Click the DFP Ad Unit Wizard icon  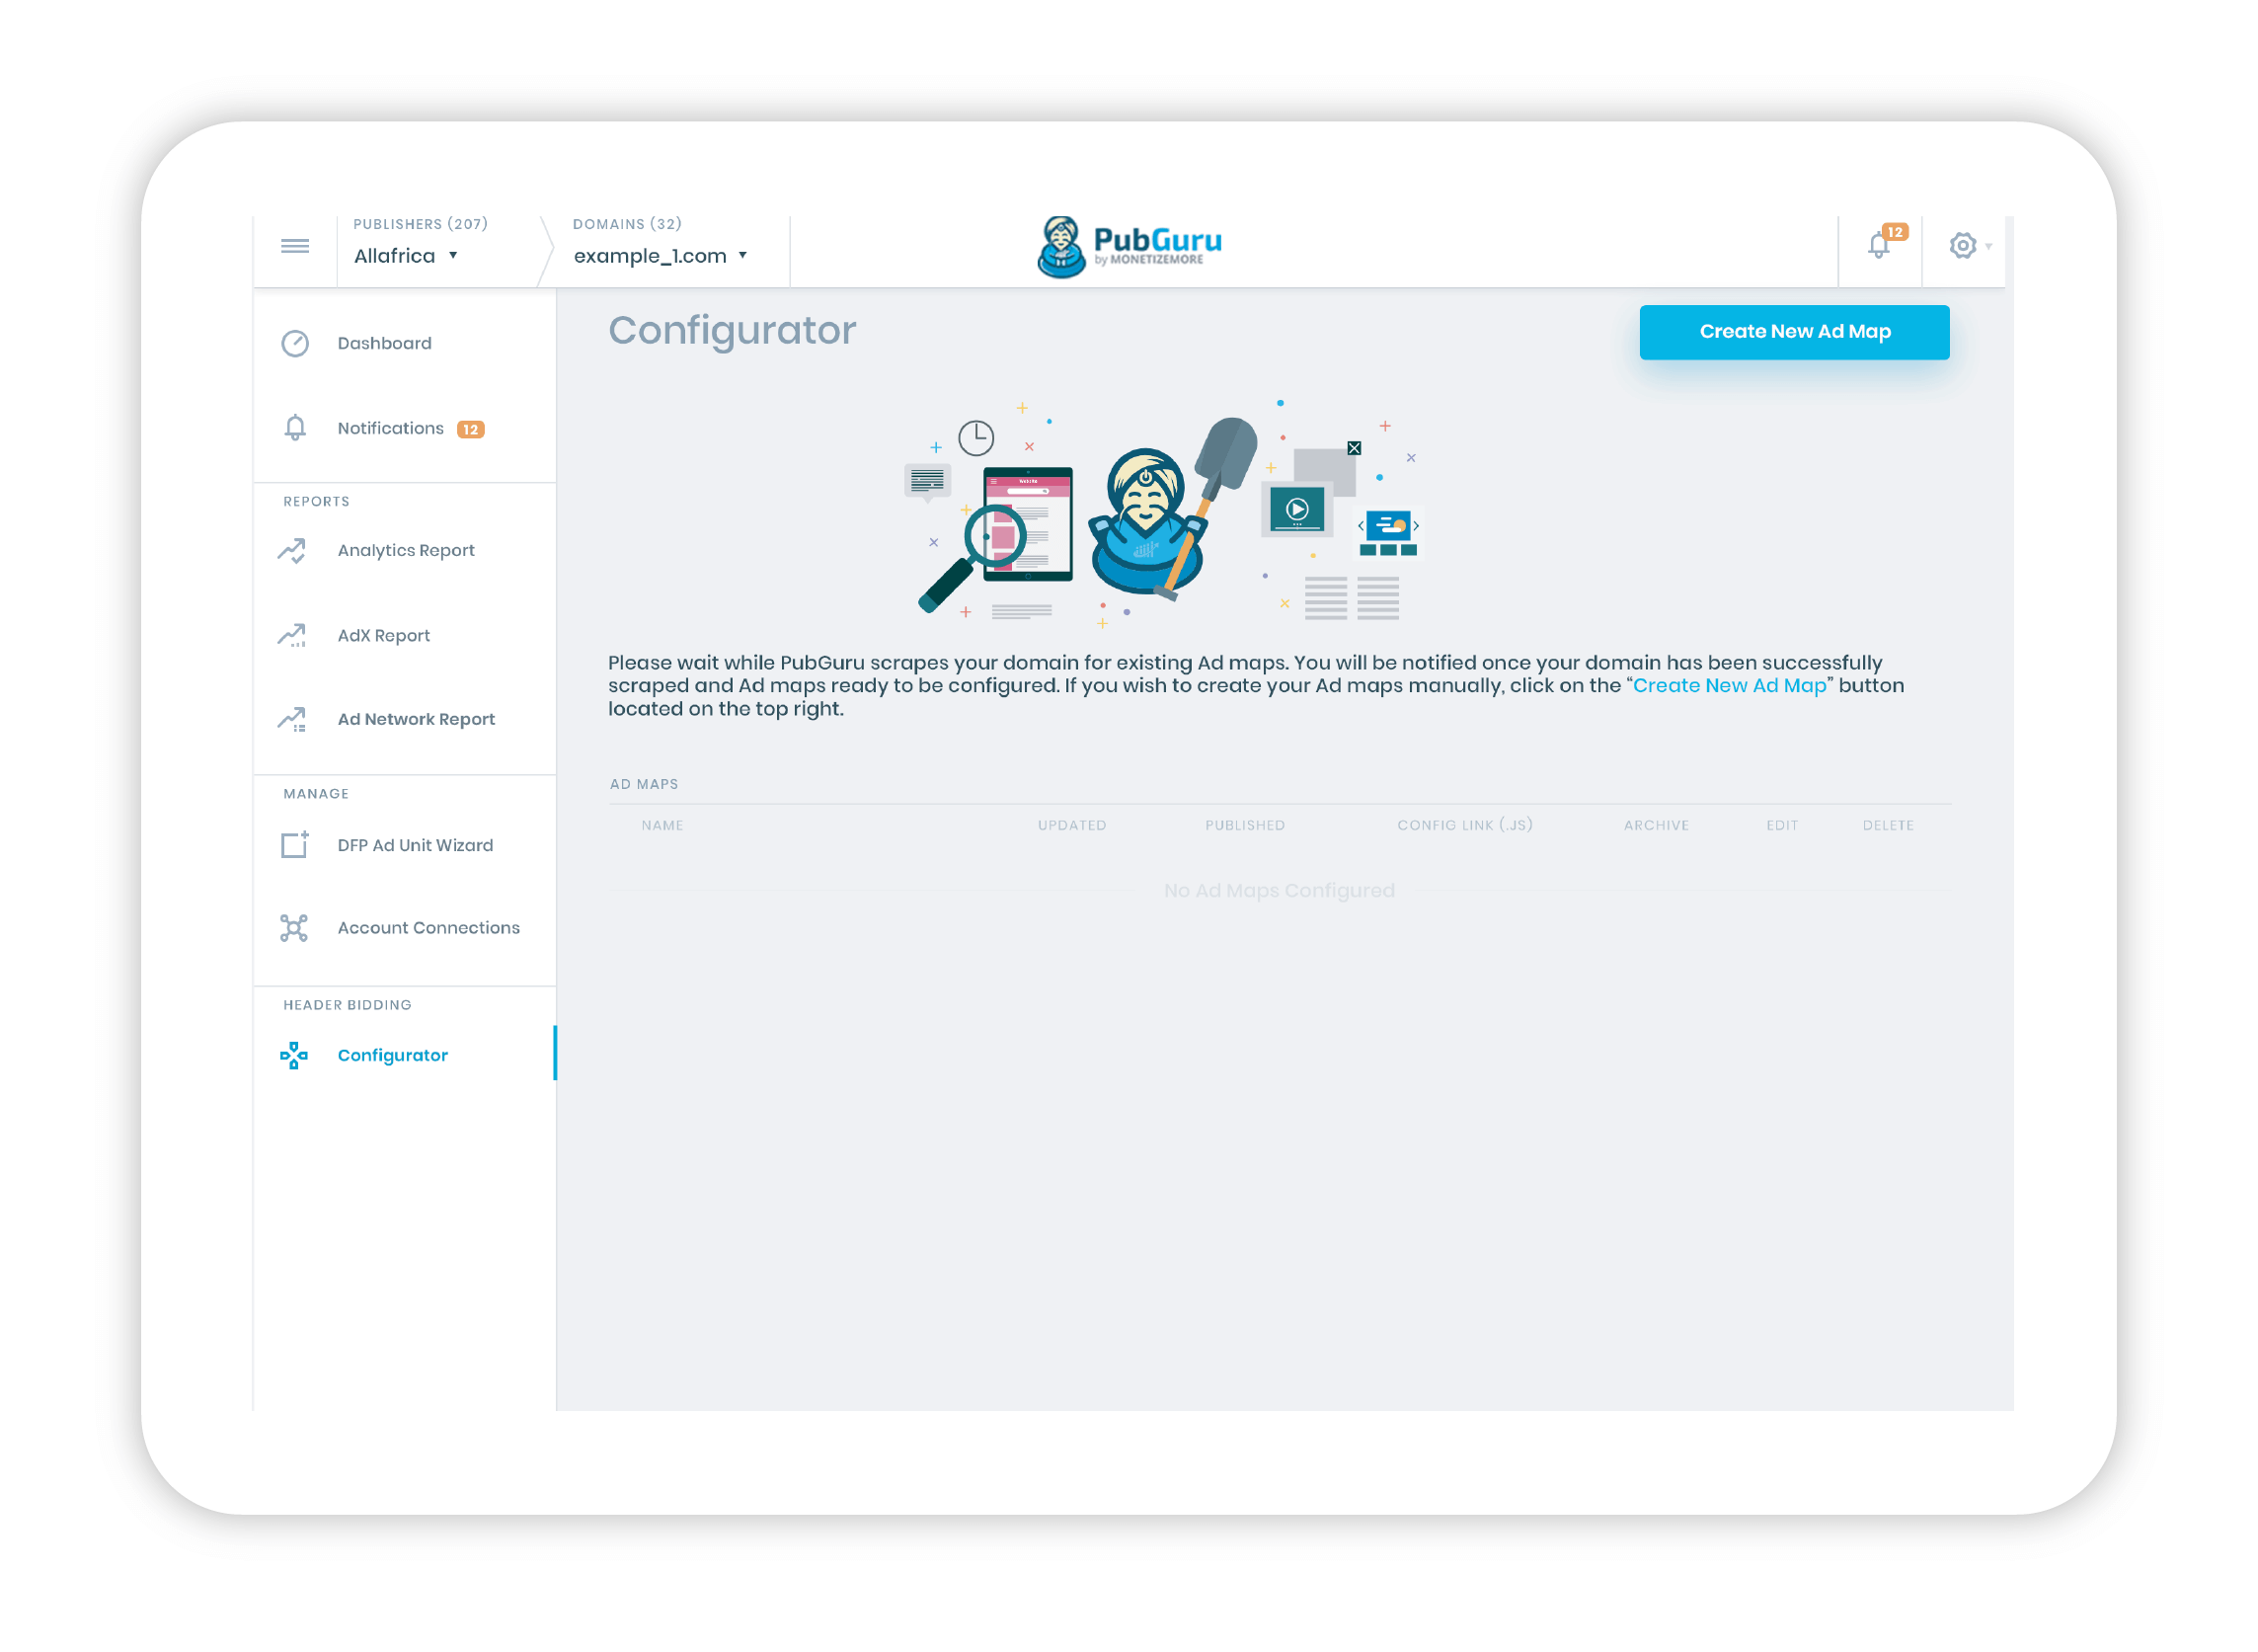pyautogui.click(x=295, y=845)
